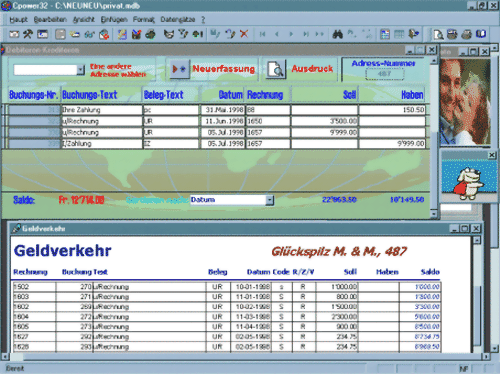The width and height of the screenshot is (500, 374).
Task: Select the 'I/Zahlung' booking text cell
Action: point(102,144)
